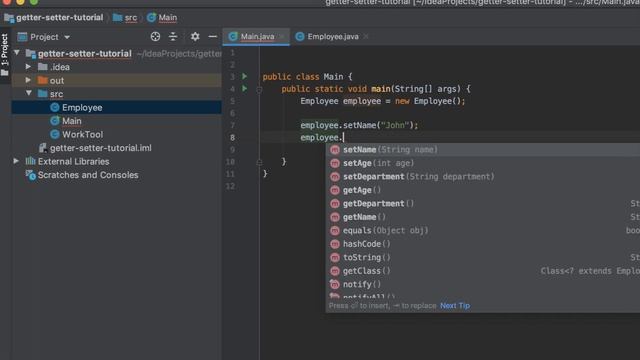This screenshot has width=640, height=360.
Task: Click getter-setter-tutorial breadcrumb in navigation bar
Action: click(60, 18)
